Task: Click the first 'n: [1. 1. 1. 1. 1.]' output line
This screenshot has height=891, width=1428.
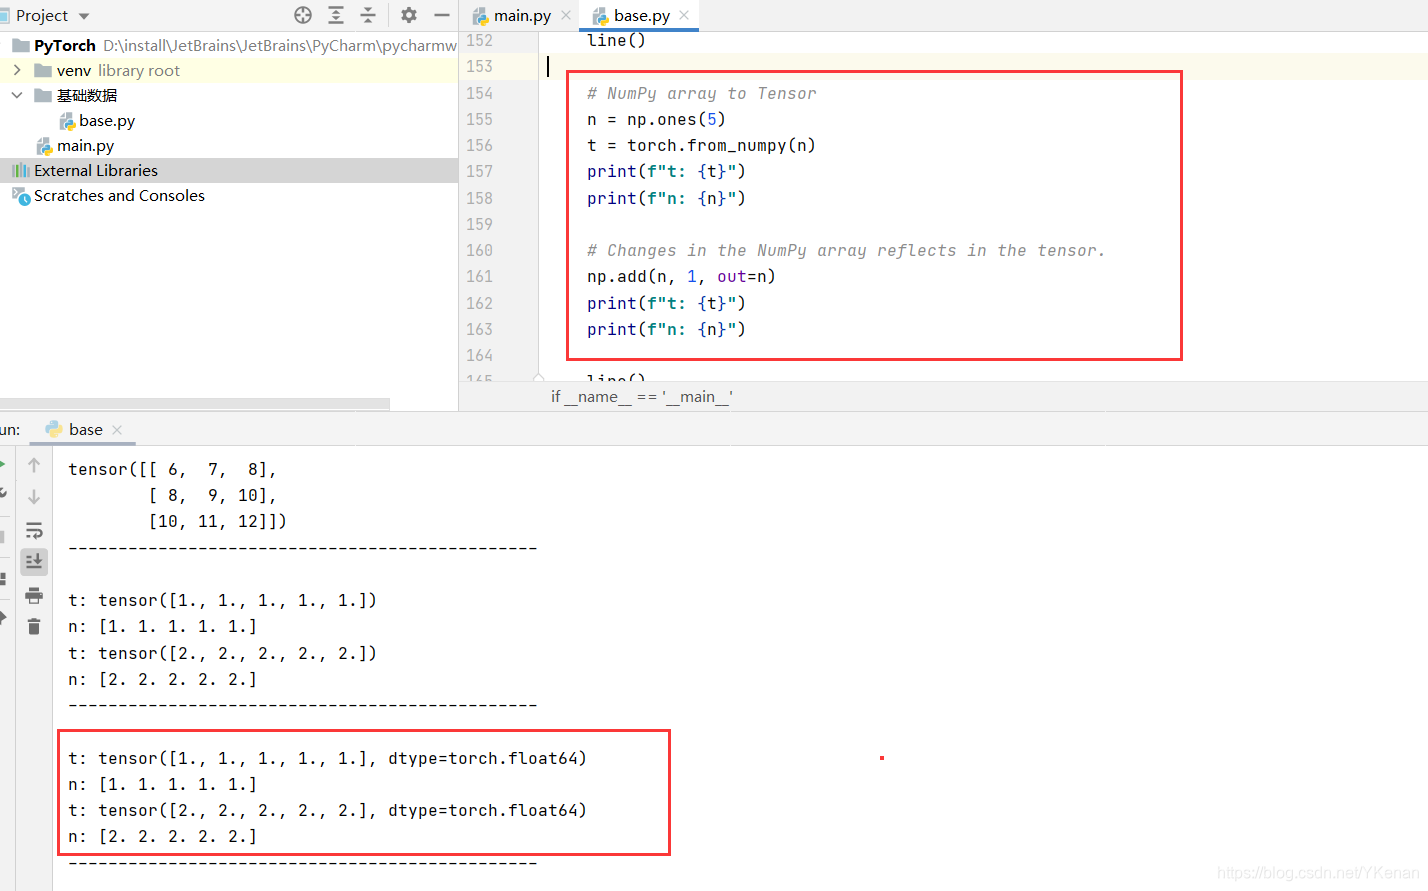Action: pos(162,626)
